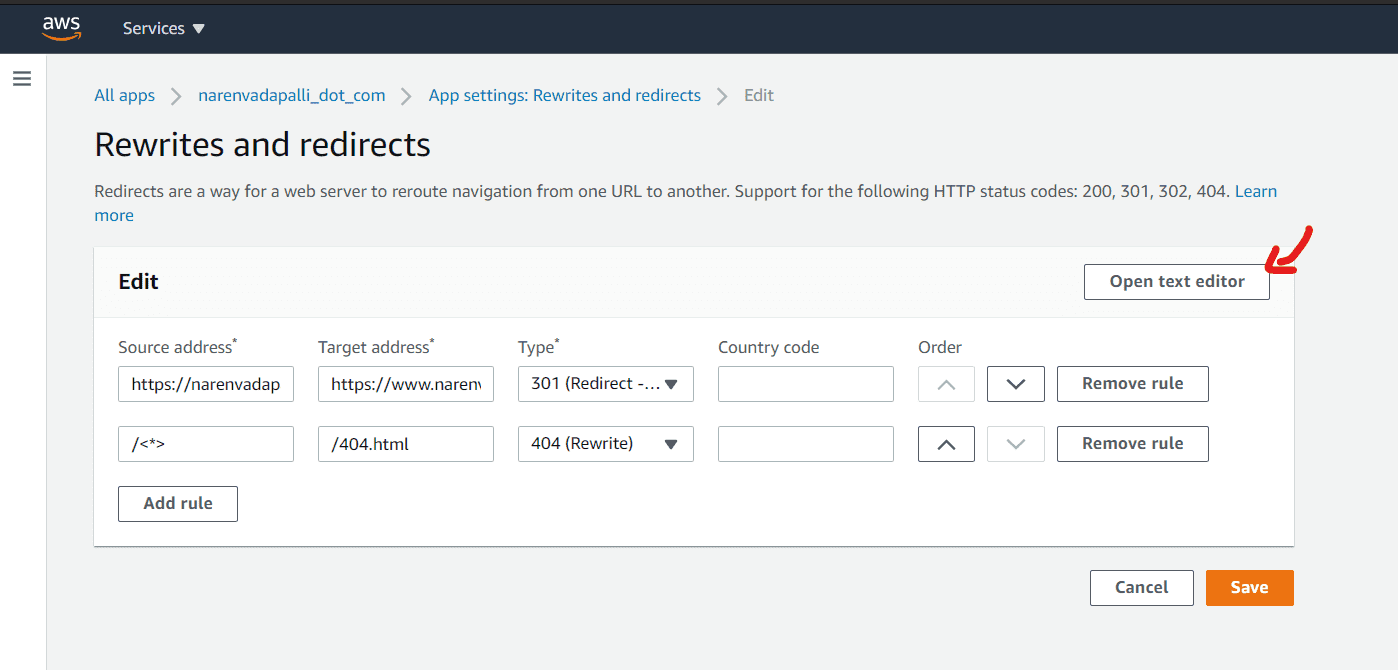Follow the Learn more link
This screenshot has width=1398, height=670.
click(1256, 191)
